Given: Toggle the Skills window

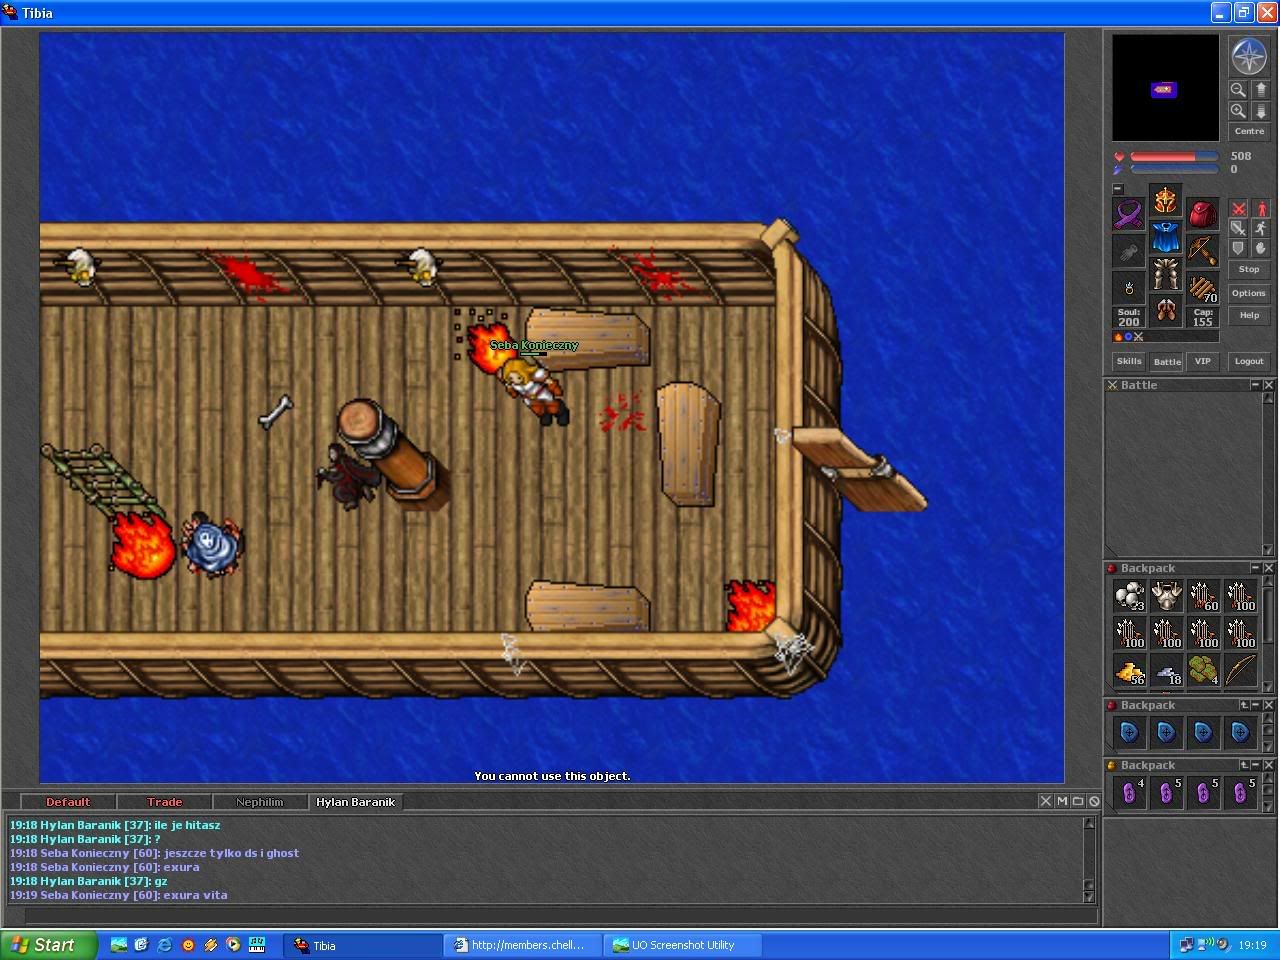Looking at the screenshot, I should coord(1129,361).
